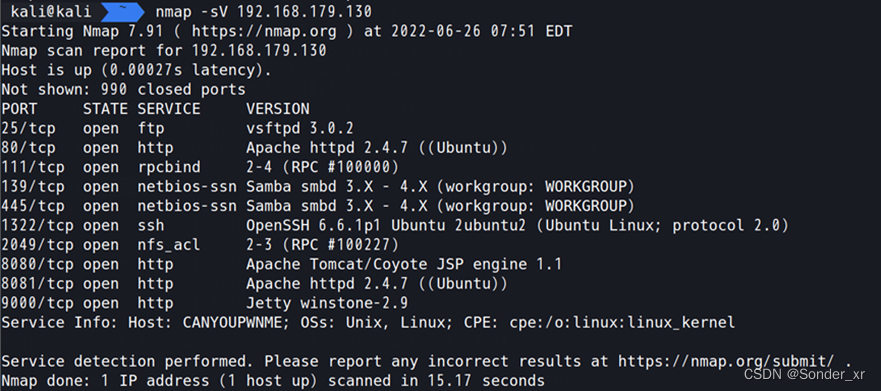Select the 80/tcp Apache httpd line

pos(255,148)
